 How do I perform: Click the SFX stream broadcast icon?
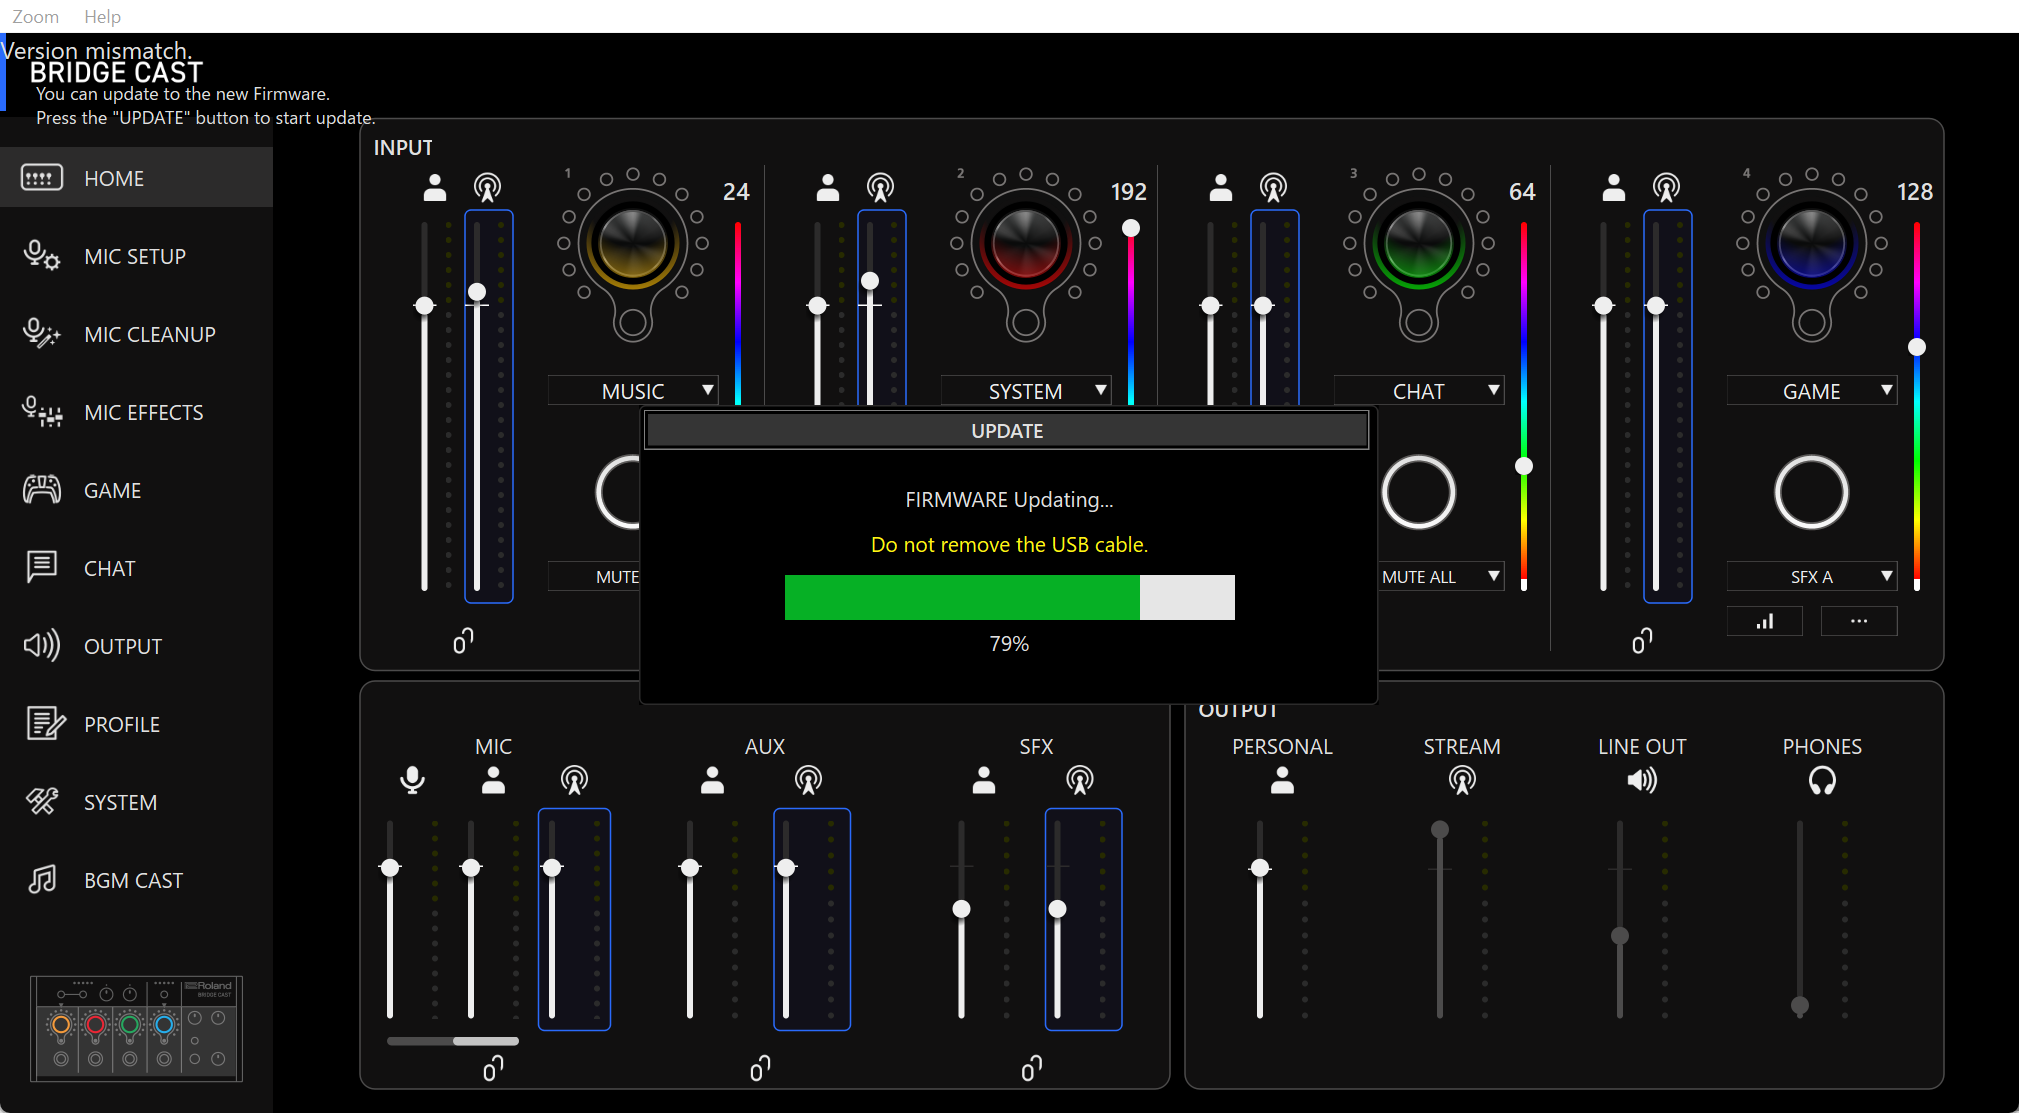1080,780
